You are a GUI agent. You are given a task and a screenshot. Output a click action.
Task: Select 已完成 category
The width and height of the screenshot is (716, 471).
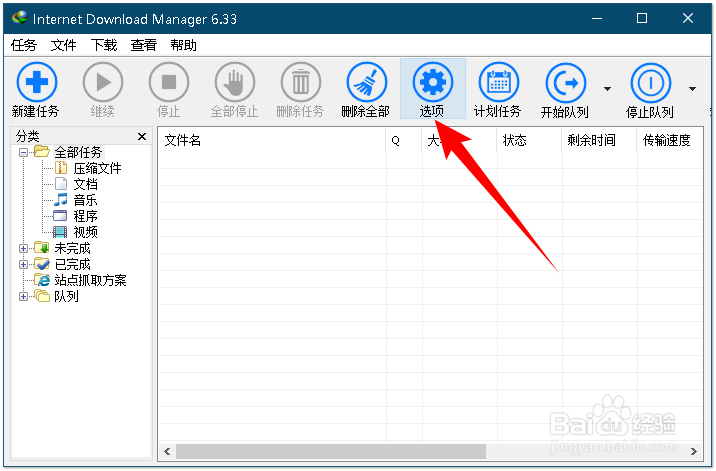pyautogui.click(x=72, y=265)
